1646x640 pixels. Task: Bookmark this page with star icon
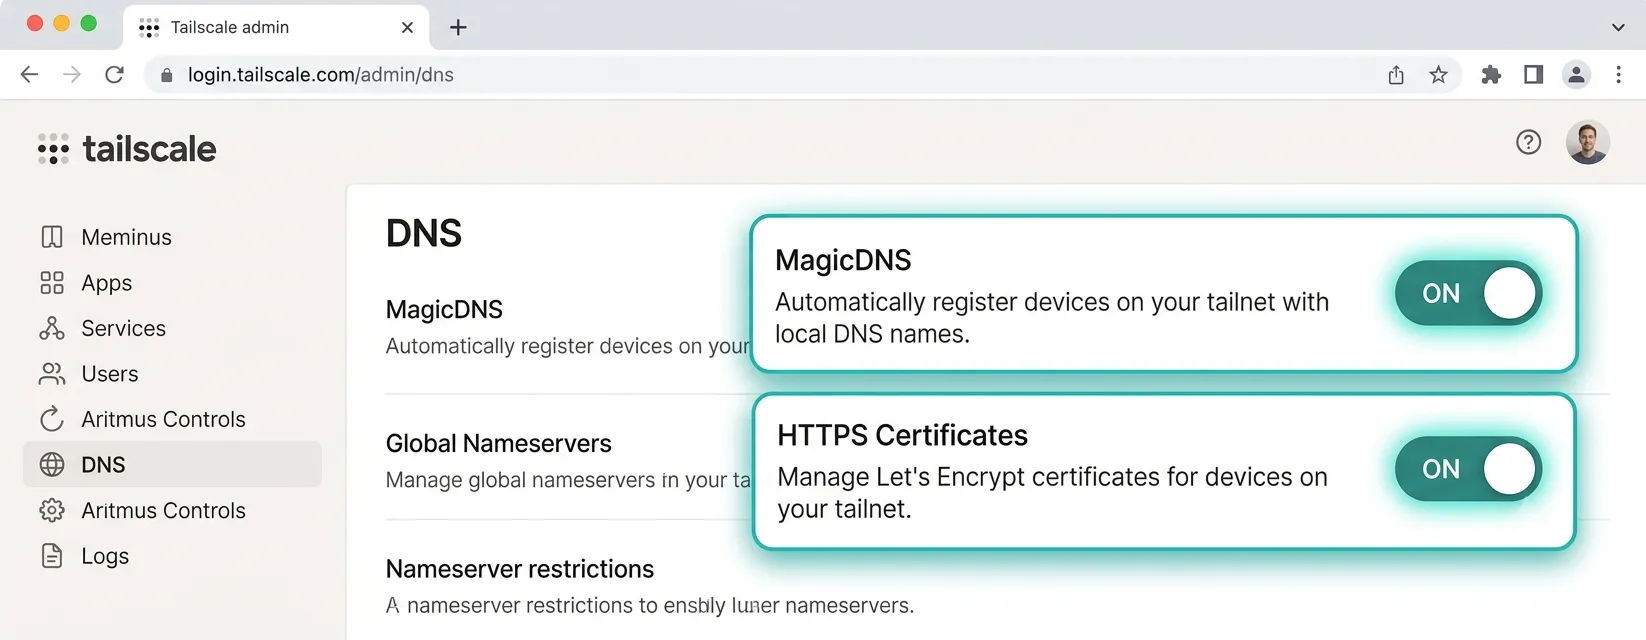click(x=1438, y=75)
